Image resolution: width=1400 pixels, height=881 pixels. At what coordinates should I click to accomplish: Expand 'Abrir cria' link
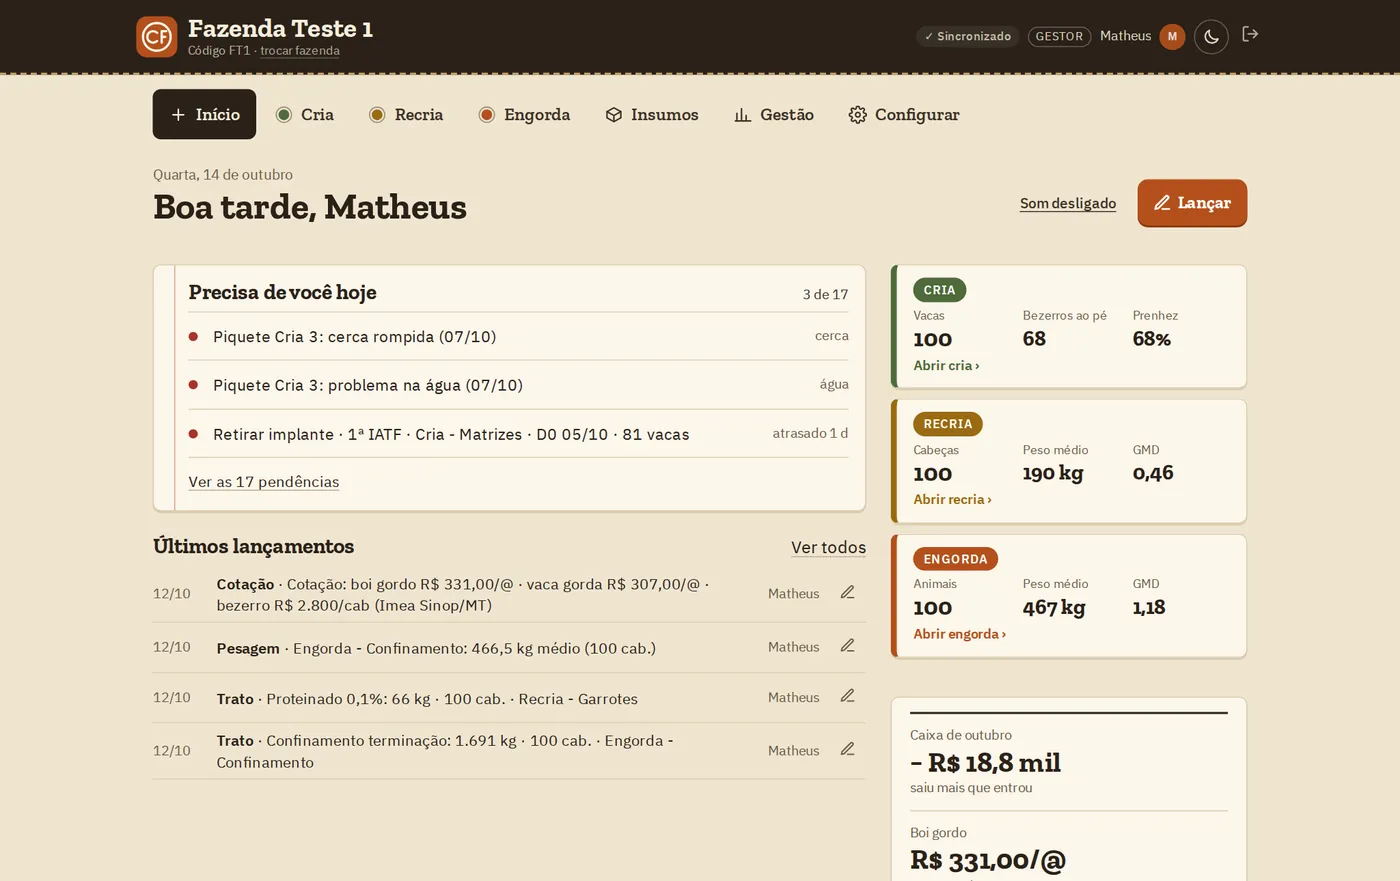(x=946, y=366)
